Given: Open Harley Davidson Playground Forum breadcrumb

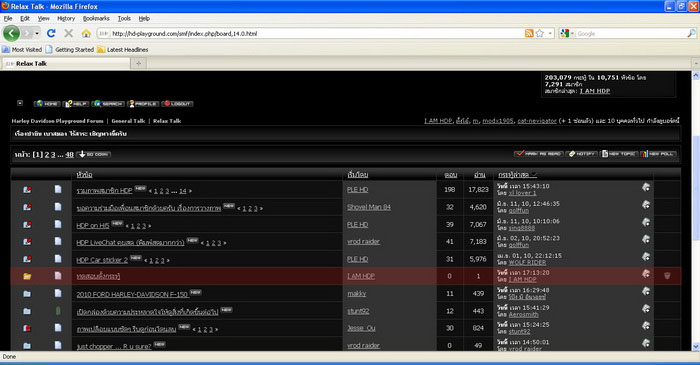Looking at the screenshot, I should pyautogui.click(x=58, y=121).
